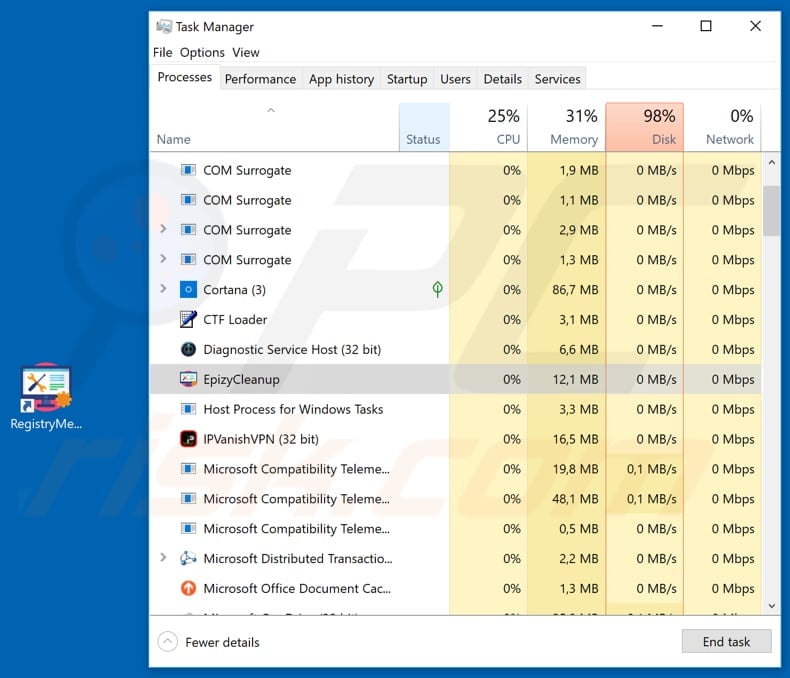
Task: Click the scrollbar down arrow in process list
Action: click(771, 606)
